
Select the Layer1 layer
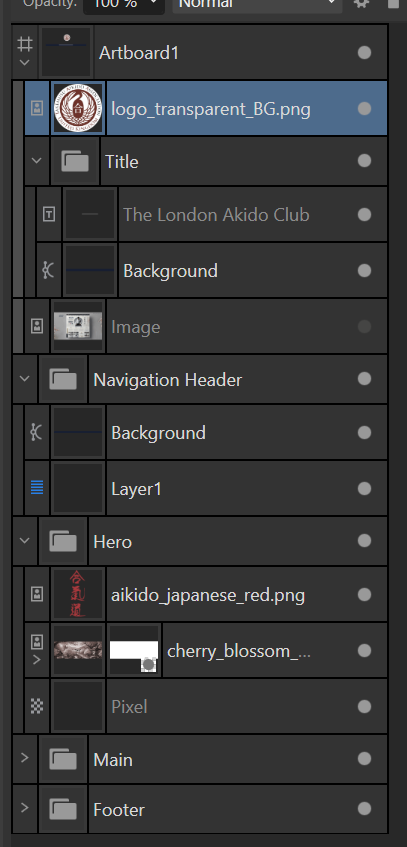(x=206, y=488)
